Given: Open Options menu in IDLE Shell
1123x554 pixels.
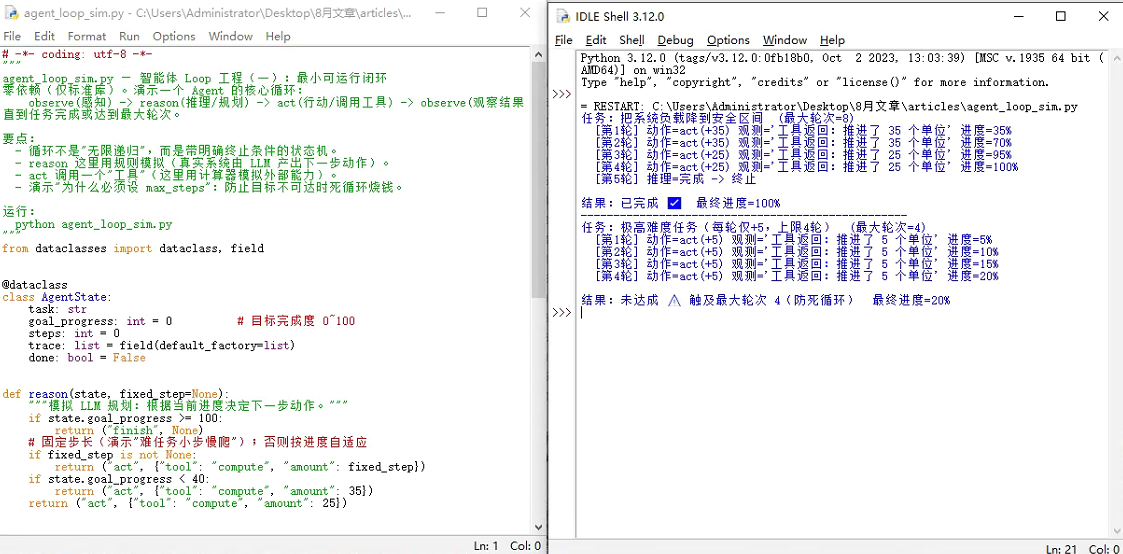Looking at the screenshot, I should click(728, 40).
